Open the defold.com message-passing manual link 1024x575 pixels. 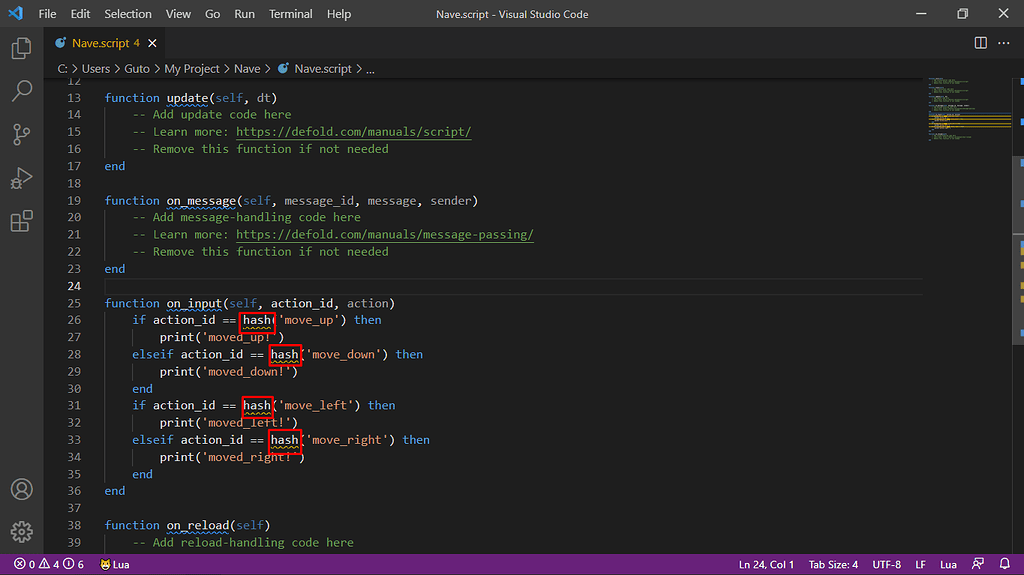click(x=384, y=235)
